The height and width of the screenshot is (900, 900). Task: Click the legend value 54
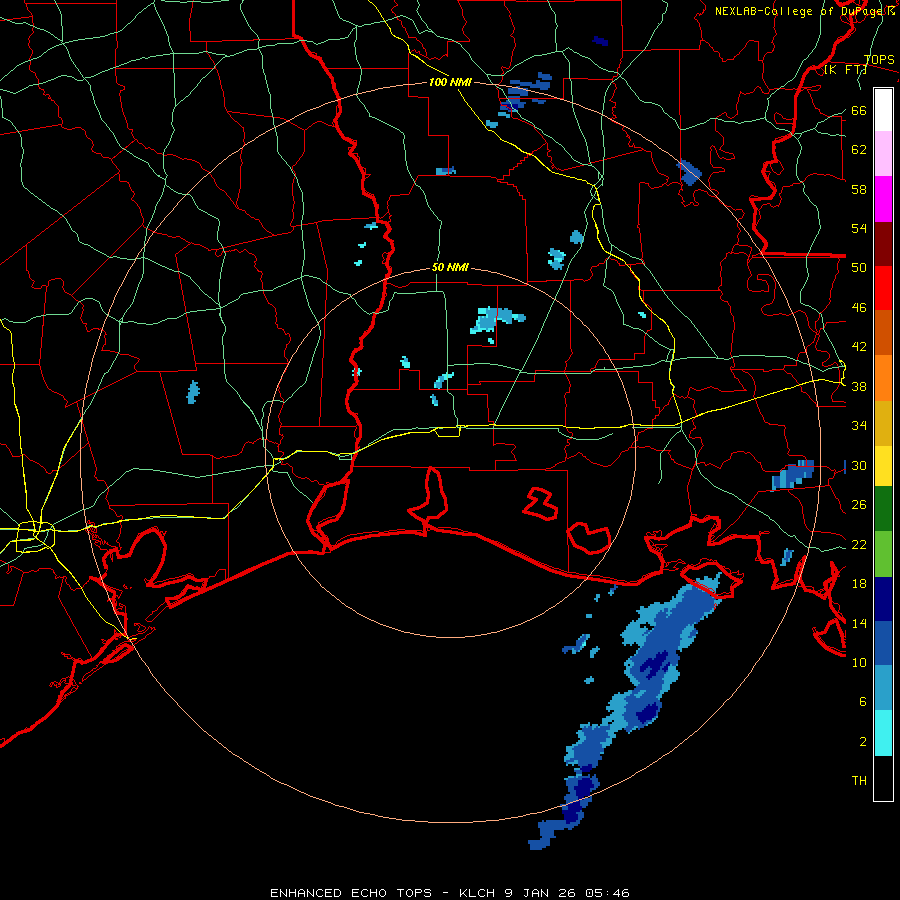[x=859, y=228]
